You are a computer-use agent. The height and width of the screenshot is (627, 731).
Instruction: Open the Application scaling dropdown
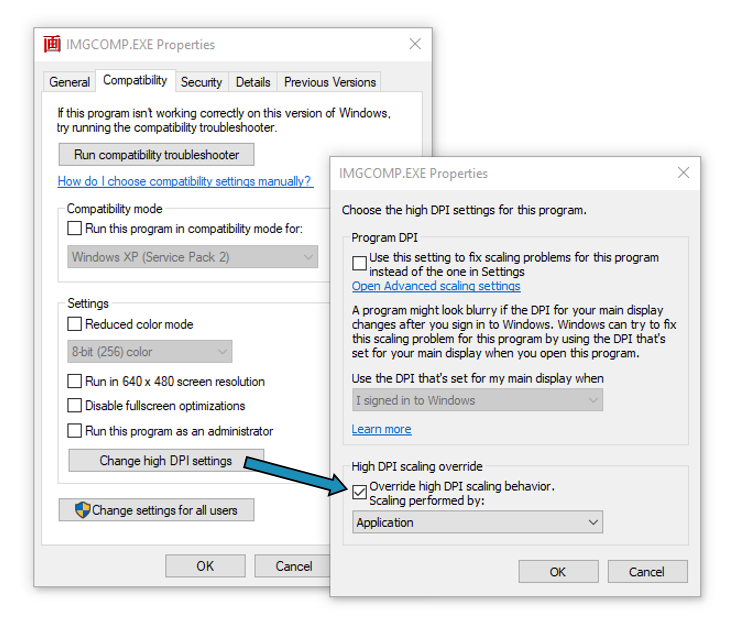[x=477, y=522]
